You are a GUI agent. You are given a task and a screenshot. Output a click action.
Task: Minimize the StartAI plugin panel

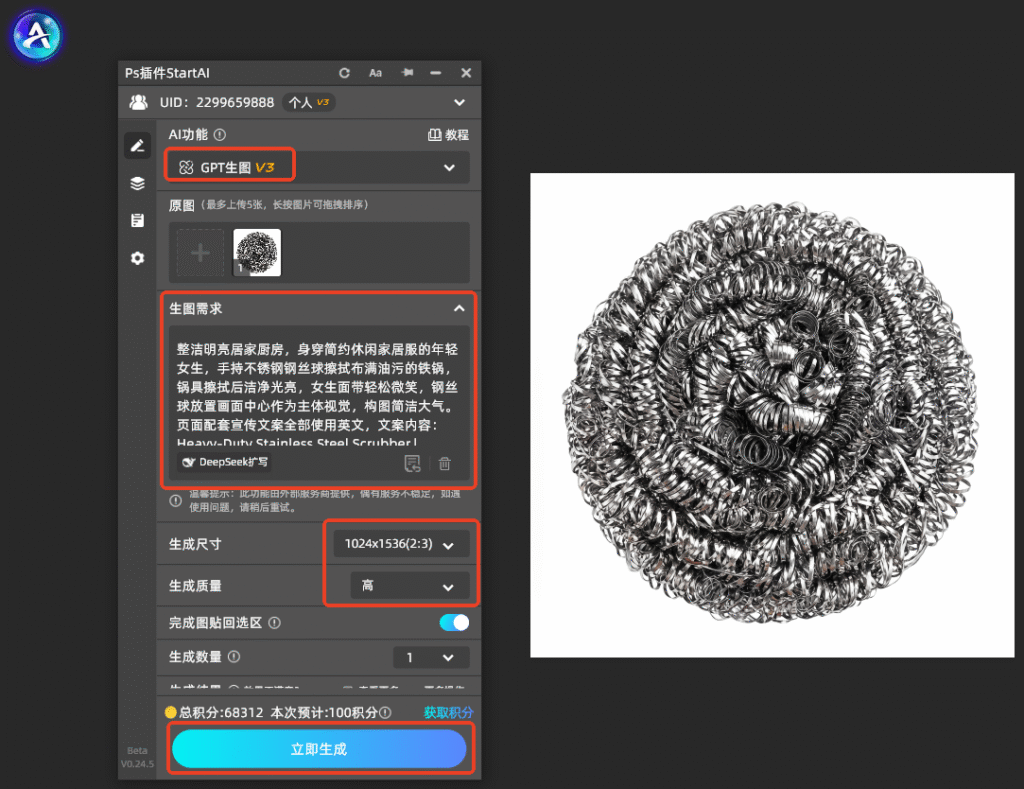point(436,73)
